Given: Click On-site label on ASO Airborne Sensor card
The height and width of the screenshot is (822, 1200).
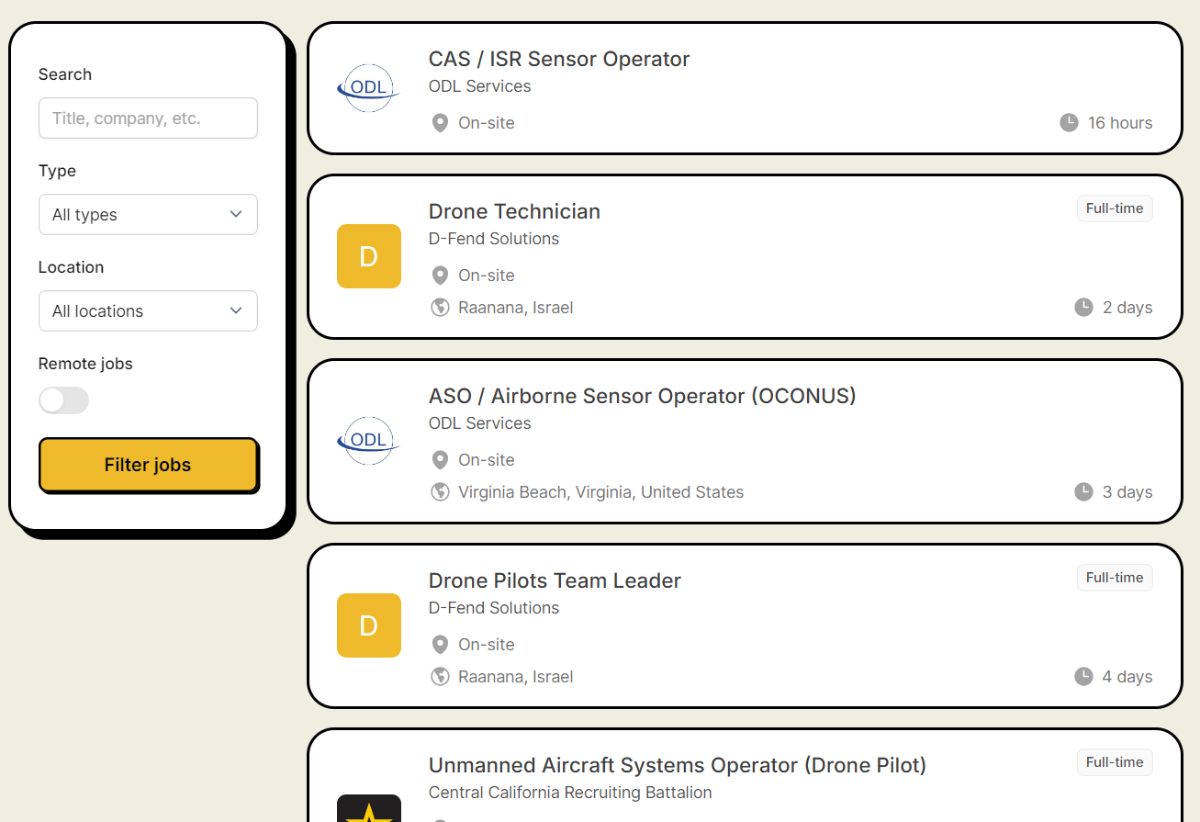Looking at the screenshot, I should click(486, 460).
